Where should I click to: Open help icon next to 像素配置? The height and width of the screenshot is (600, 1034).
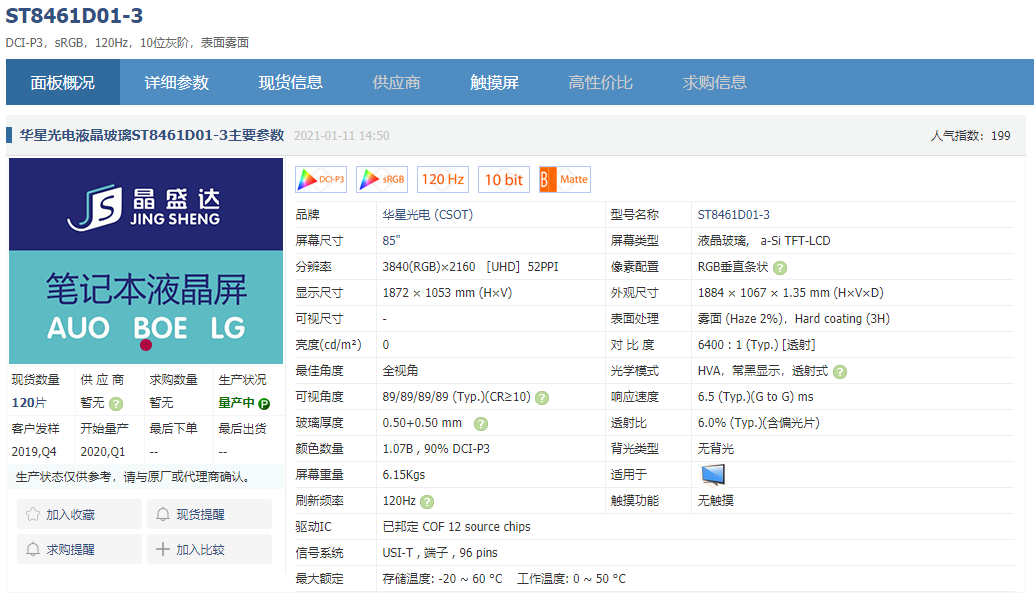pyautogui.click(x=780, y=268)
